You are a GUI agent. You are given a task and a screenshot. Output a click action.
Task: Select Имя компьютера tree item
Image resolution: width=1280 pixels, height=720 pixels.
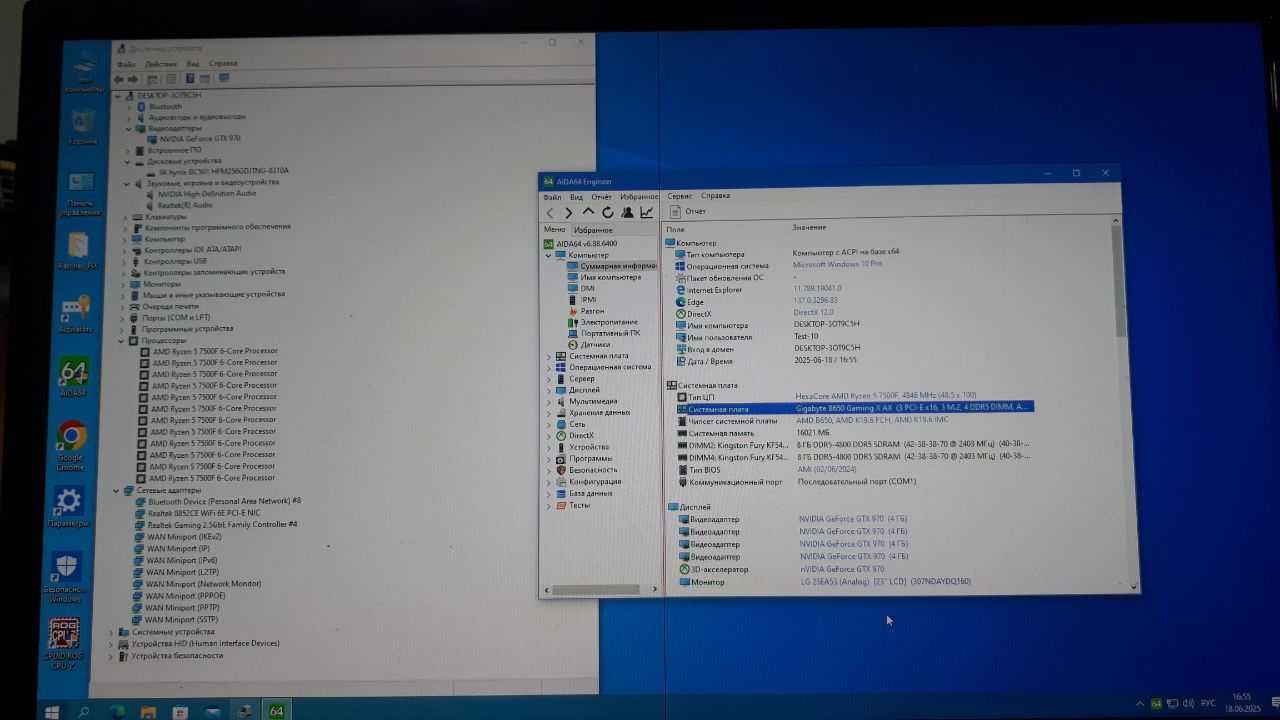coord(603,277)
